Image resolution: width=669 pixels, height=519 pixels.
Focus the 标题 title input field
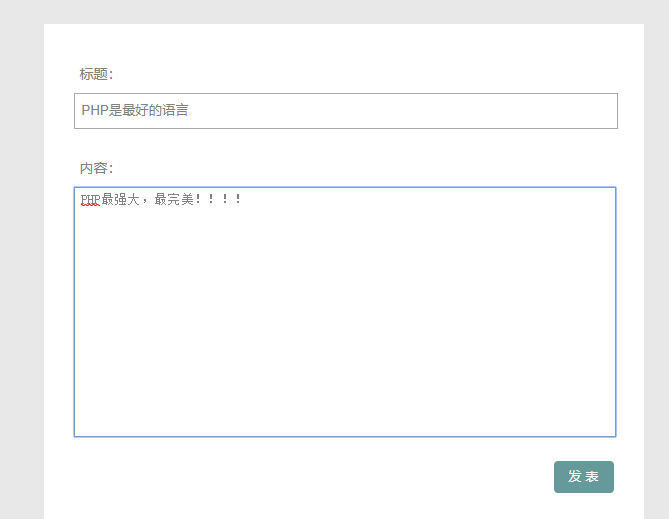(345, 111)
